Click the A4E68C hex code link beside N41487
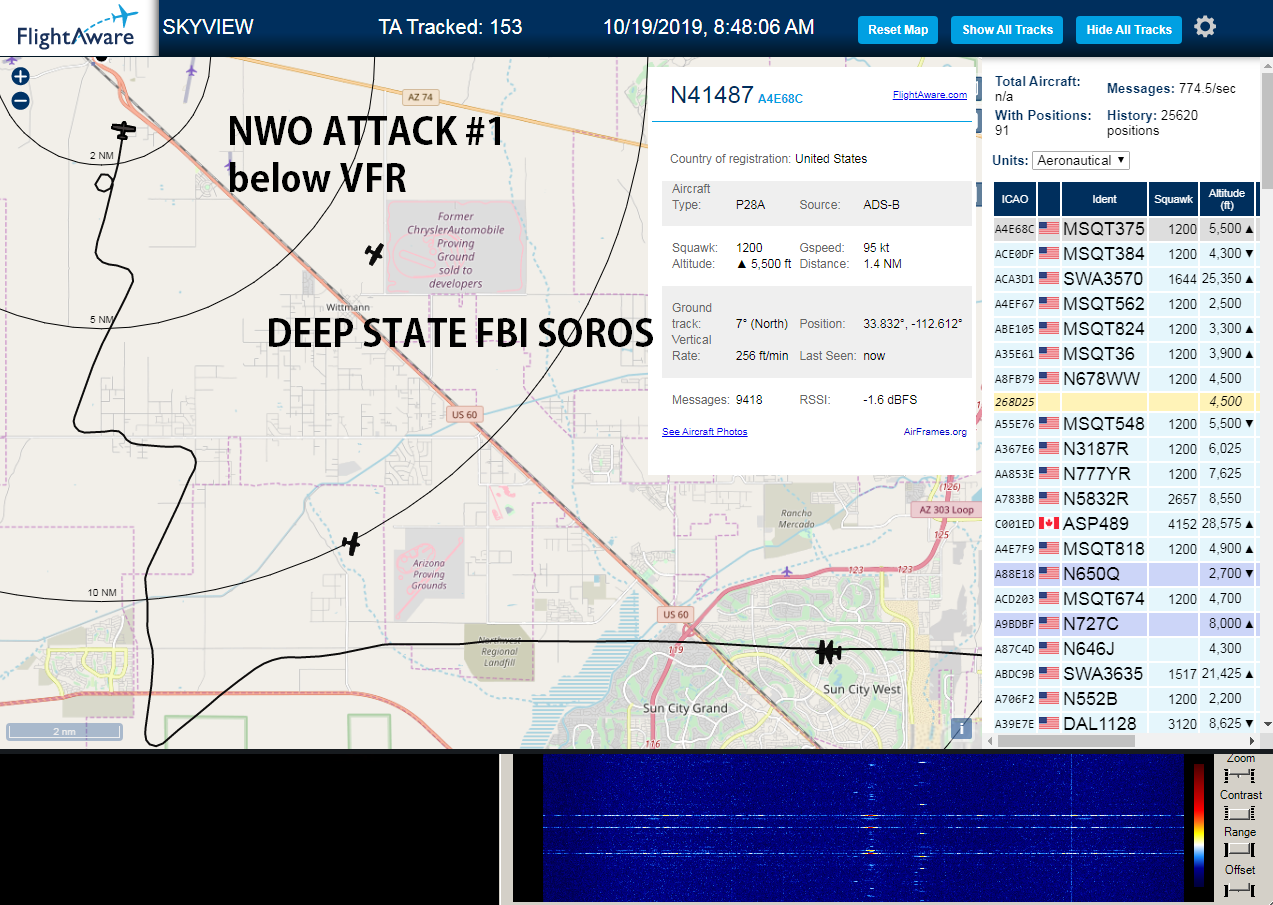Image resolution: width=1273 pixels, height=905 pixels. click(780, 99)
